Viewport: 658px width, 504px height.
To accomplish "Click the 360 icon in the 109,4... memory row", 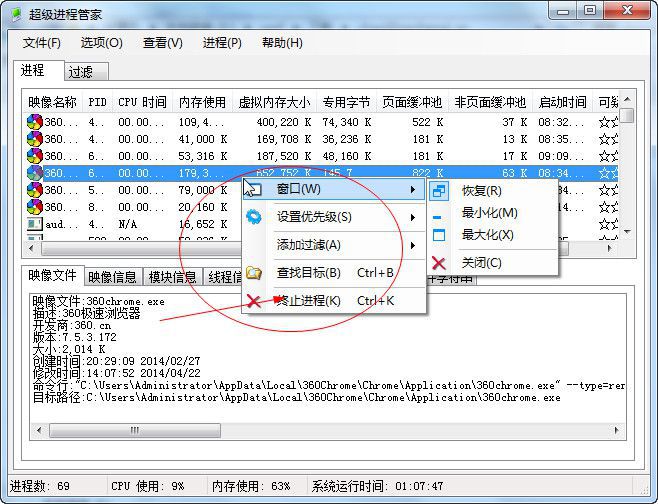I will click(34, 122).
